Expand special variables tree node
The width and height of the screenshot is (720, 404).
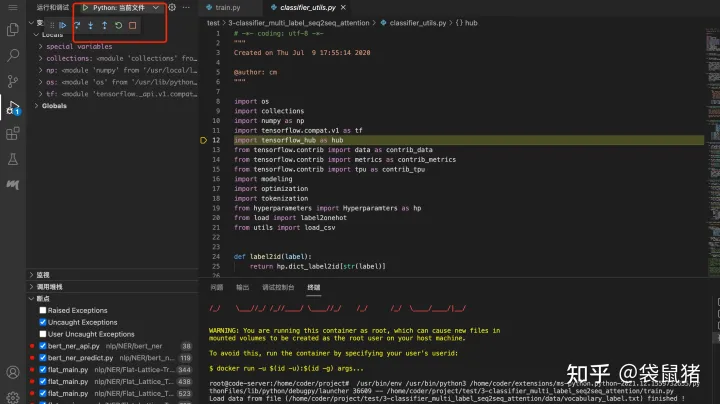pos(41,46)
